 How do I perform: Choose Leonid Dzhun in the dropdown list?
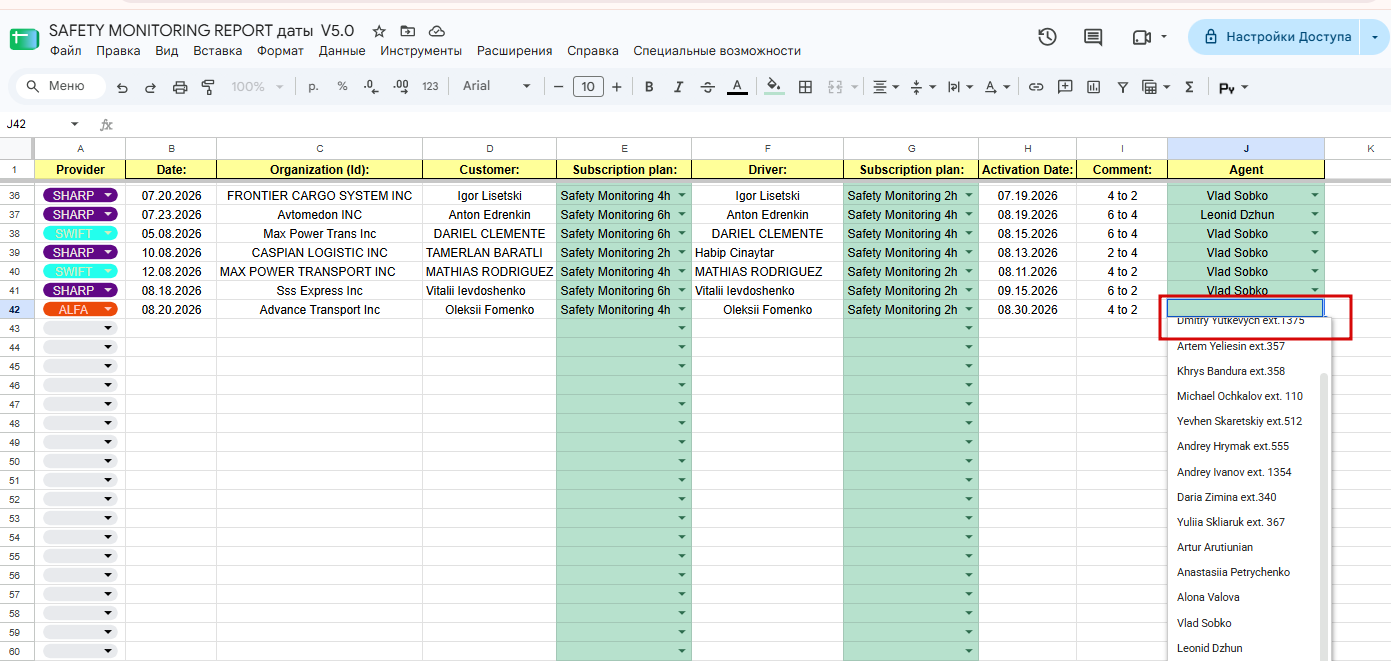click(1210, 648)
